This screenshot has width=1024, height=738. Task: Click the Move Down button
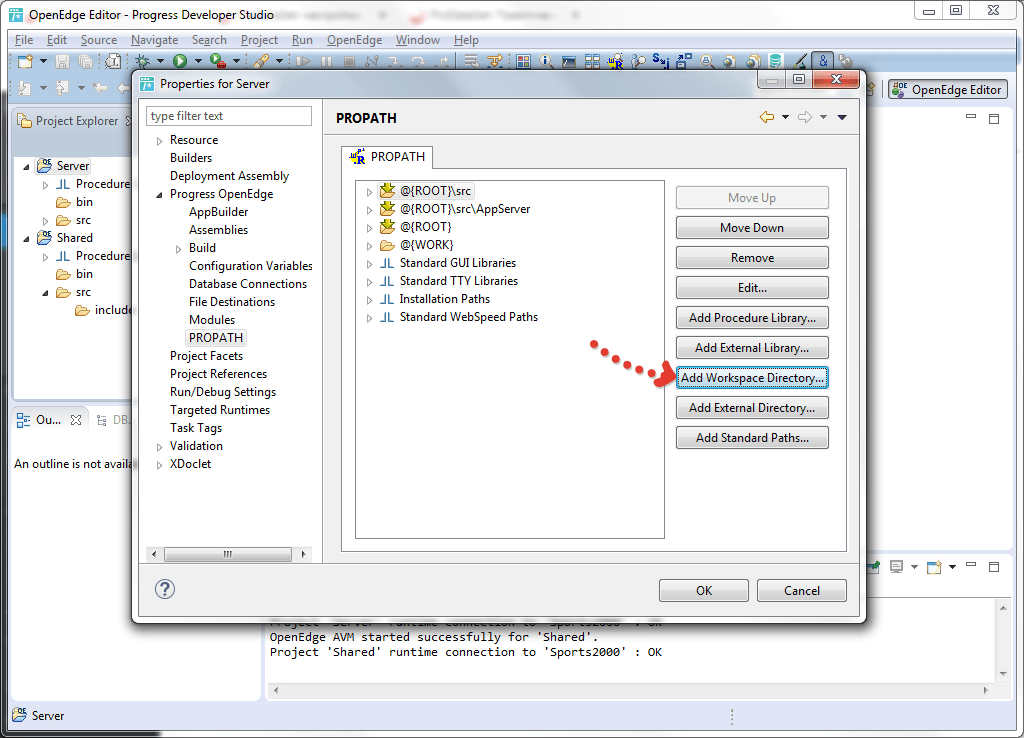[x=752, y=227]
